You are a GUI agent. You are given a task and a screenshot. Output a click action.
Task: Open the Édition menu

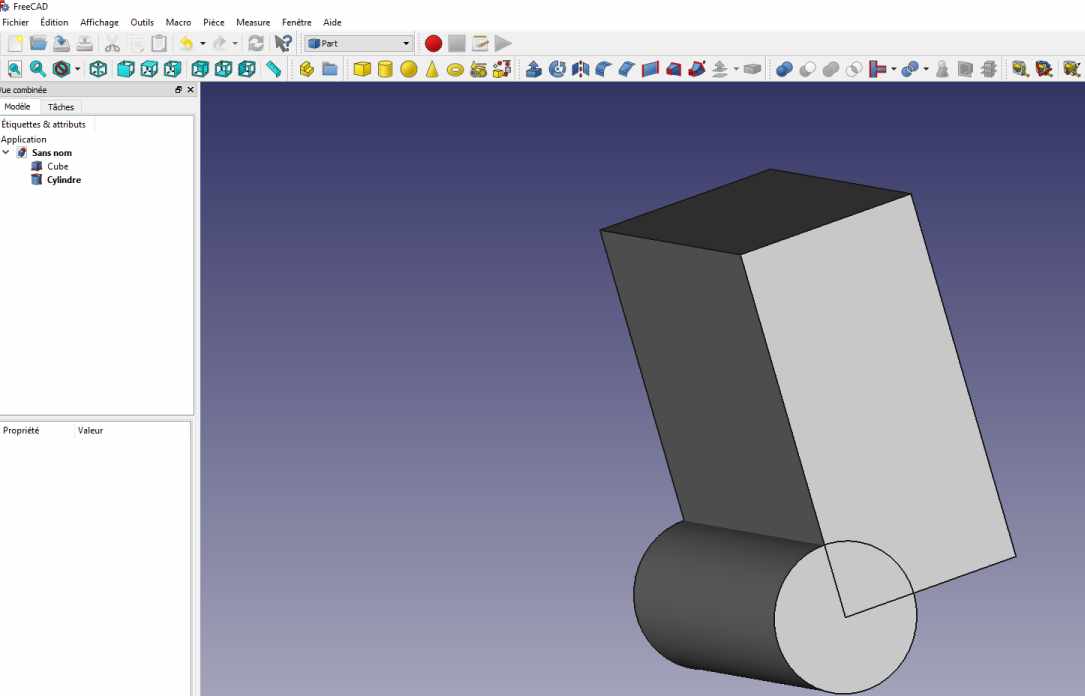(x=54, y=22)
